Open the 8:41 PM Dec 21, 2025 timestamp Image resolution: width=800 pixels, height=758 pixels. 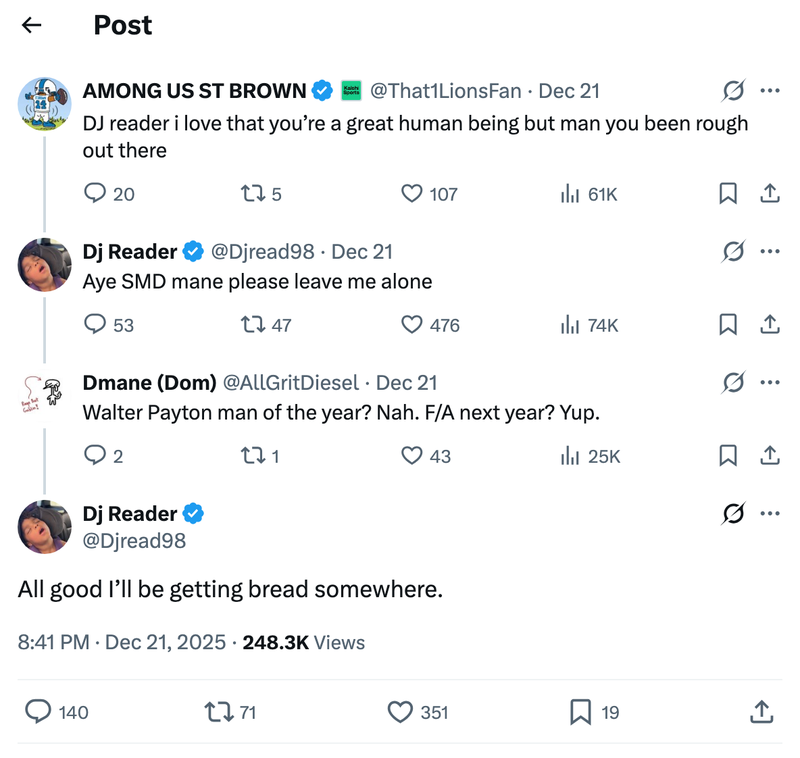(122, 642)
